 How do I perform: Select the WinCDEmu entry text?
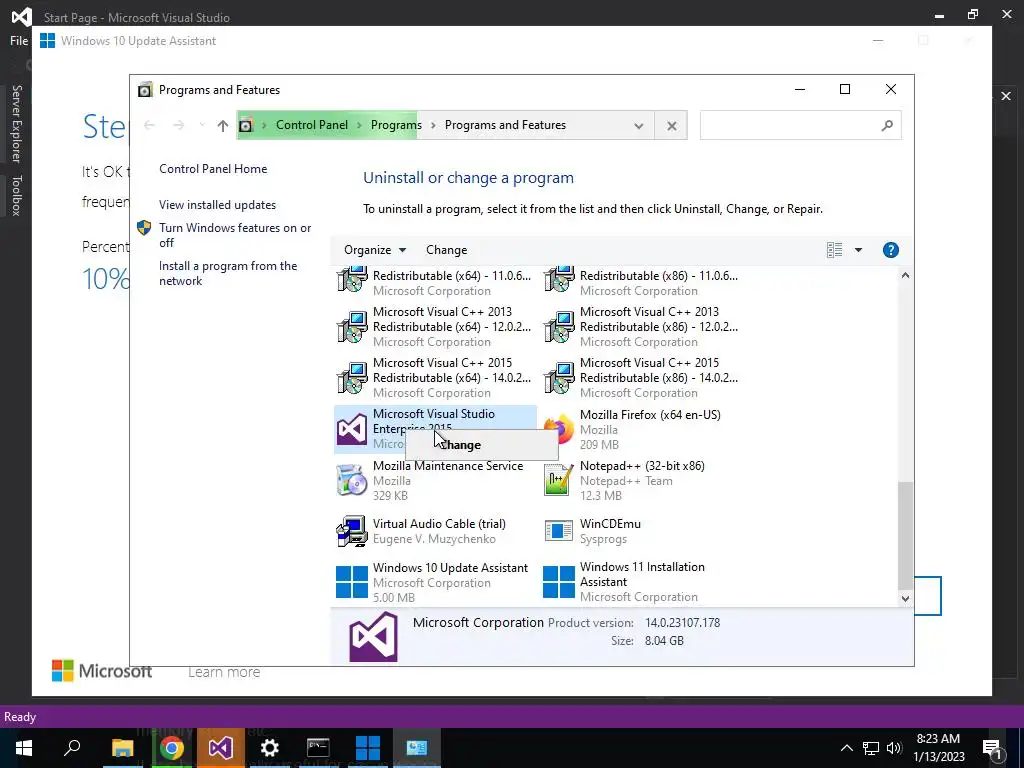pyautogui.click(x=611, y=524)
